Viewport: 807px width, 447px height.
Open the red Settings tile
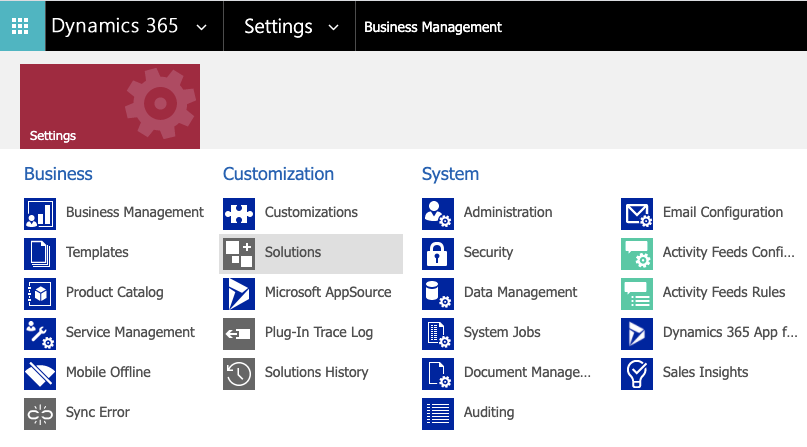[x=110, y=106]
